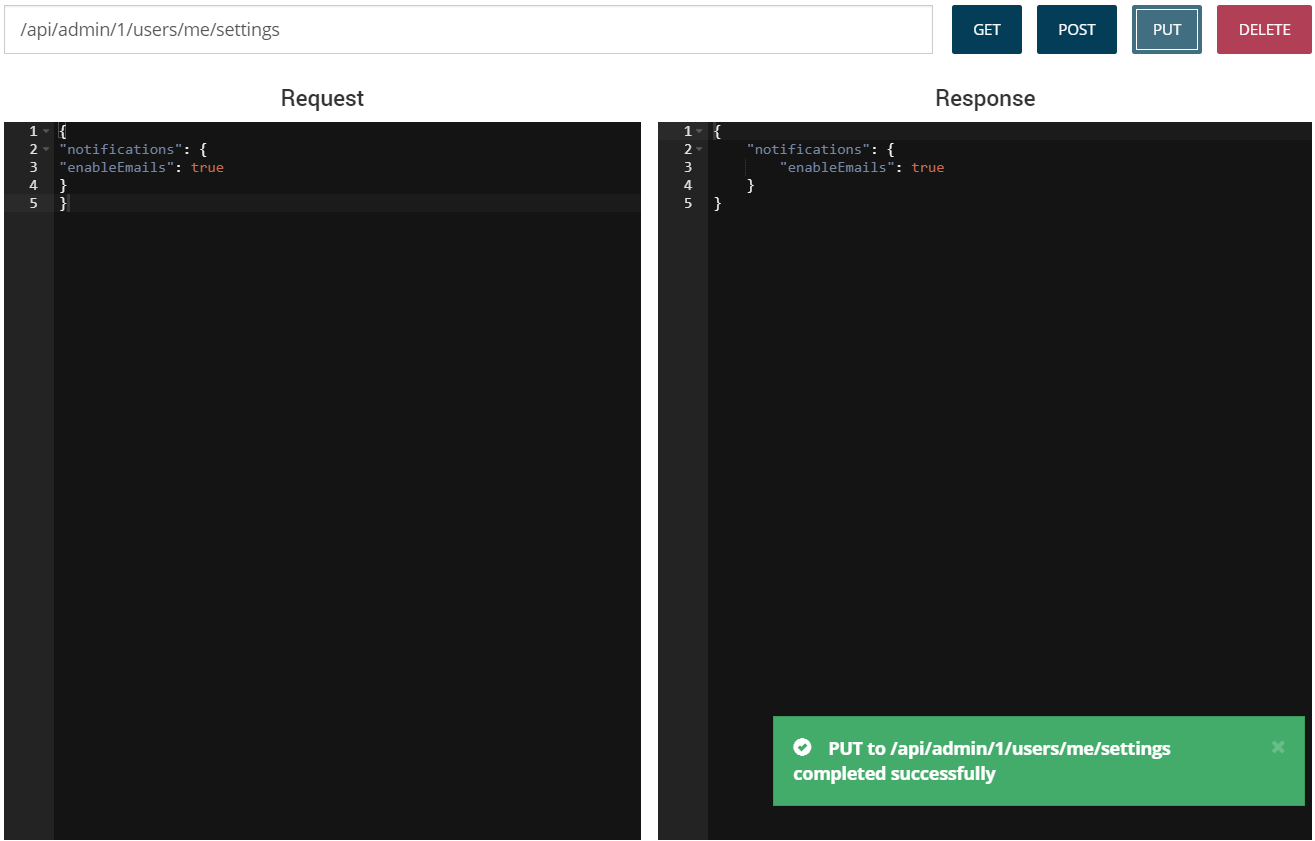Click line number 5 in the Response gutter
The image size is (1315, 841).
pyautogui.click(x=687, y=203)
